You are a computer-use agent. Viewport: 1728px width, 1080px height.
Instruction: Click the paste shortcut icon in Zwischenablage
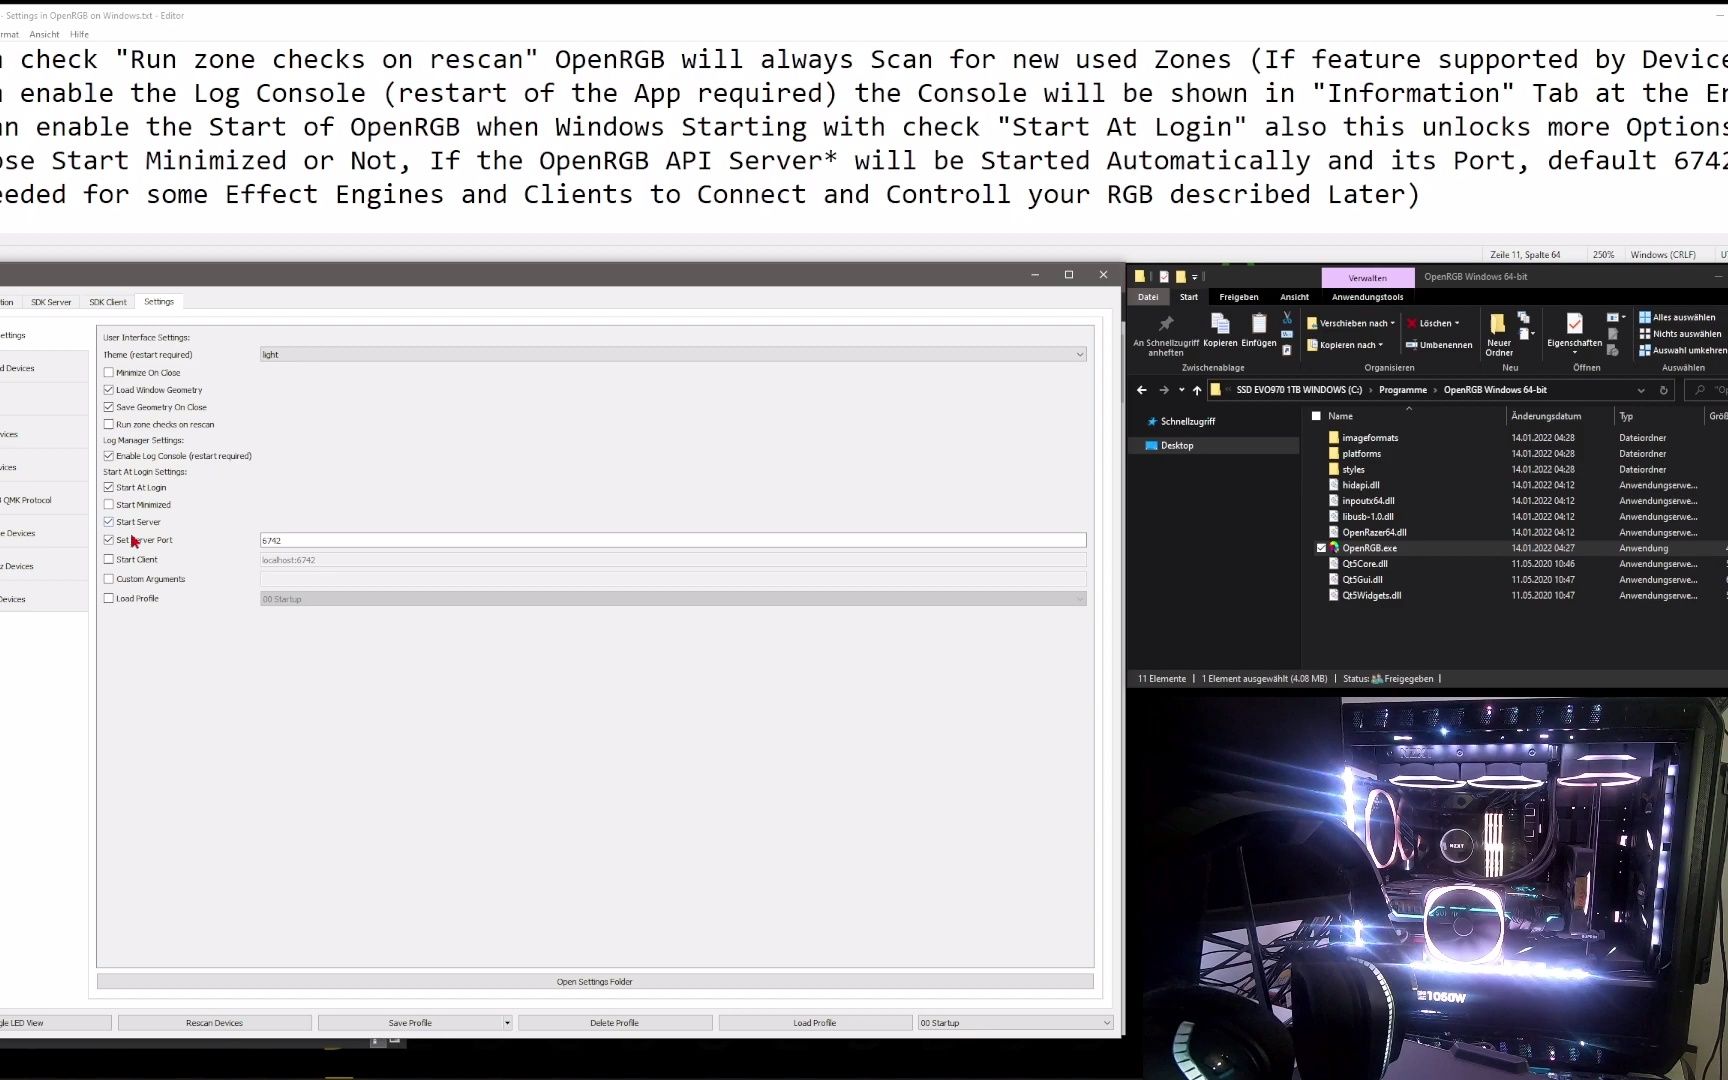[x=1287, y=350]
